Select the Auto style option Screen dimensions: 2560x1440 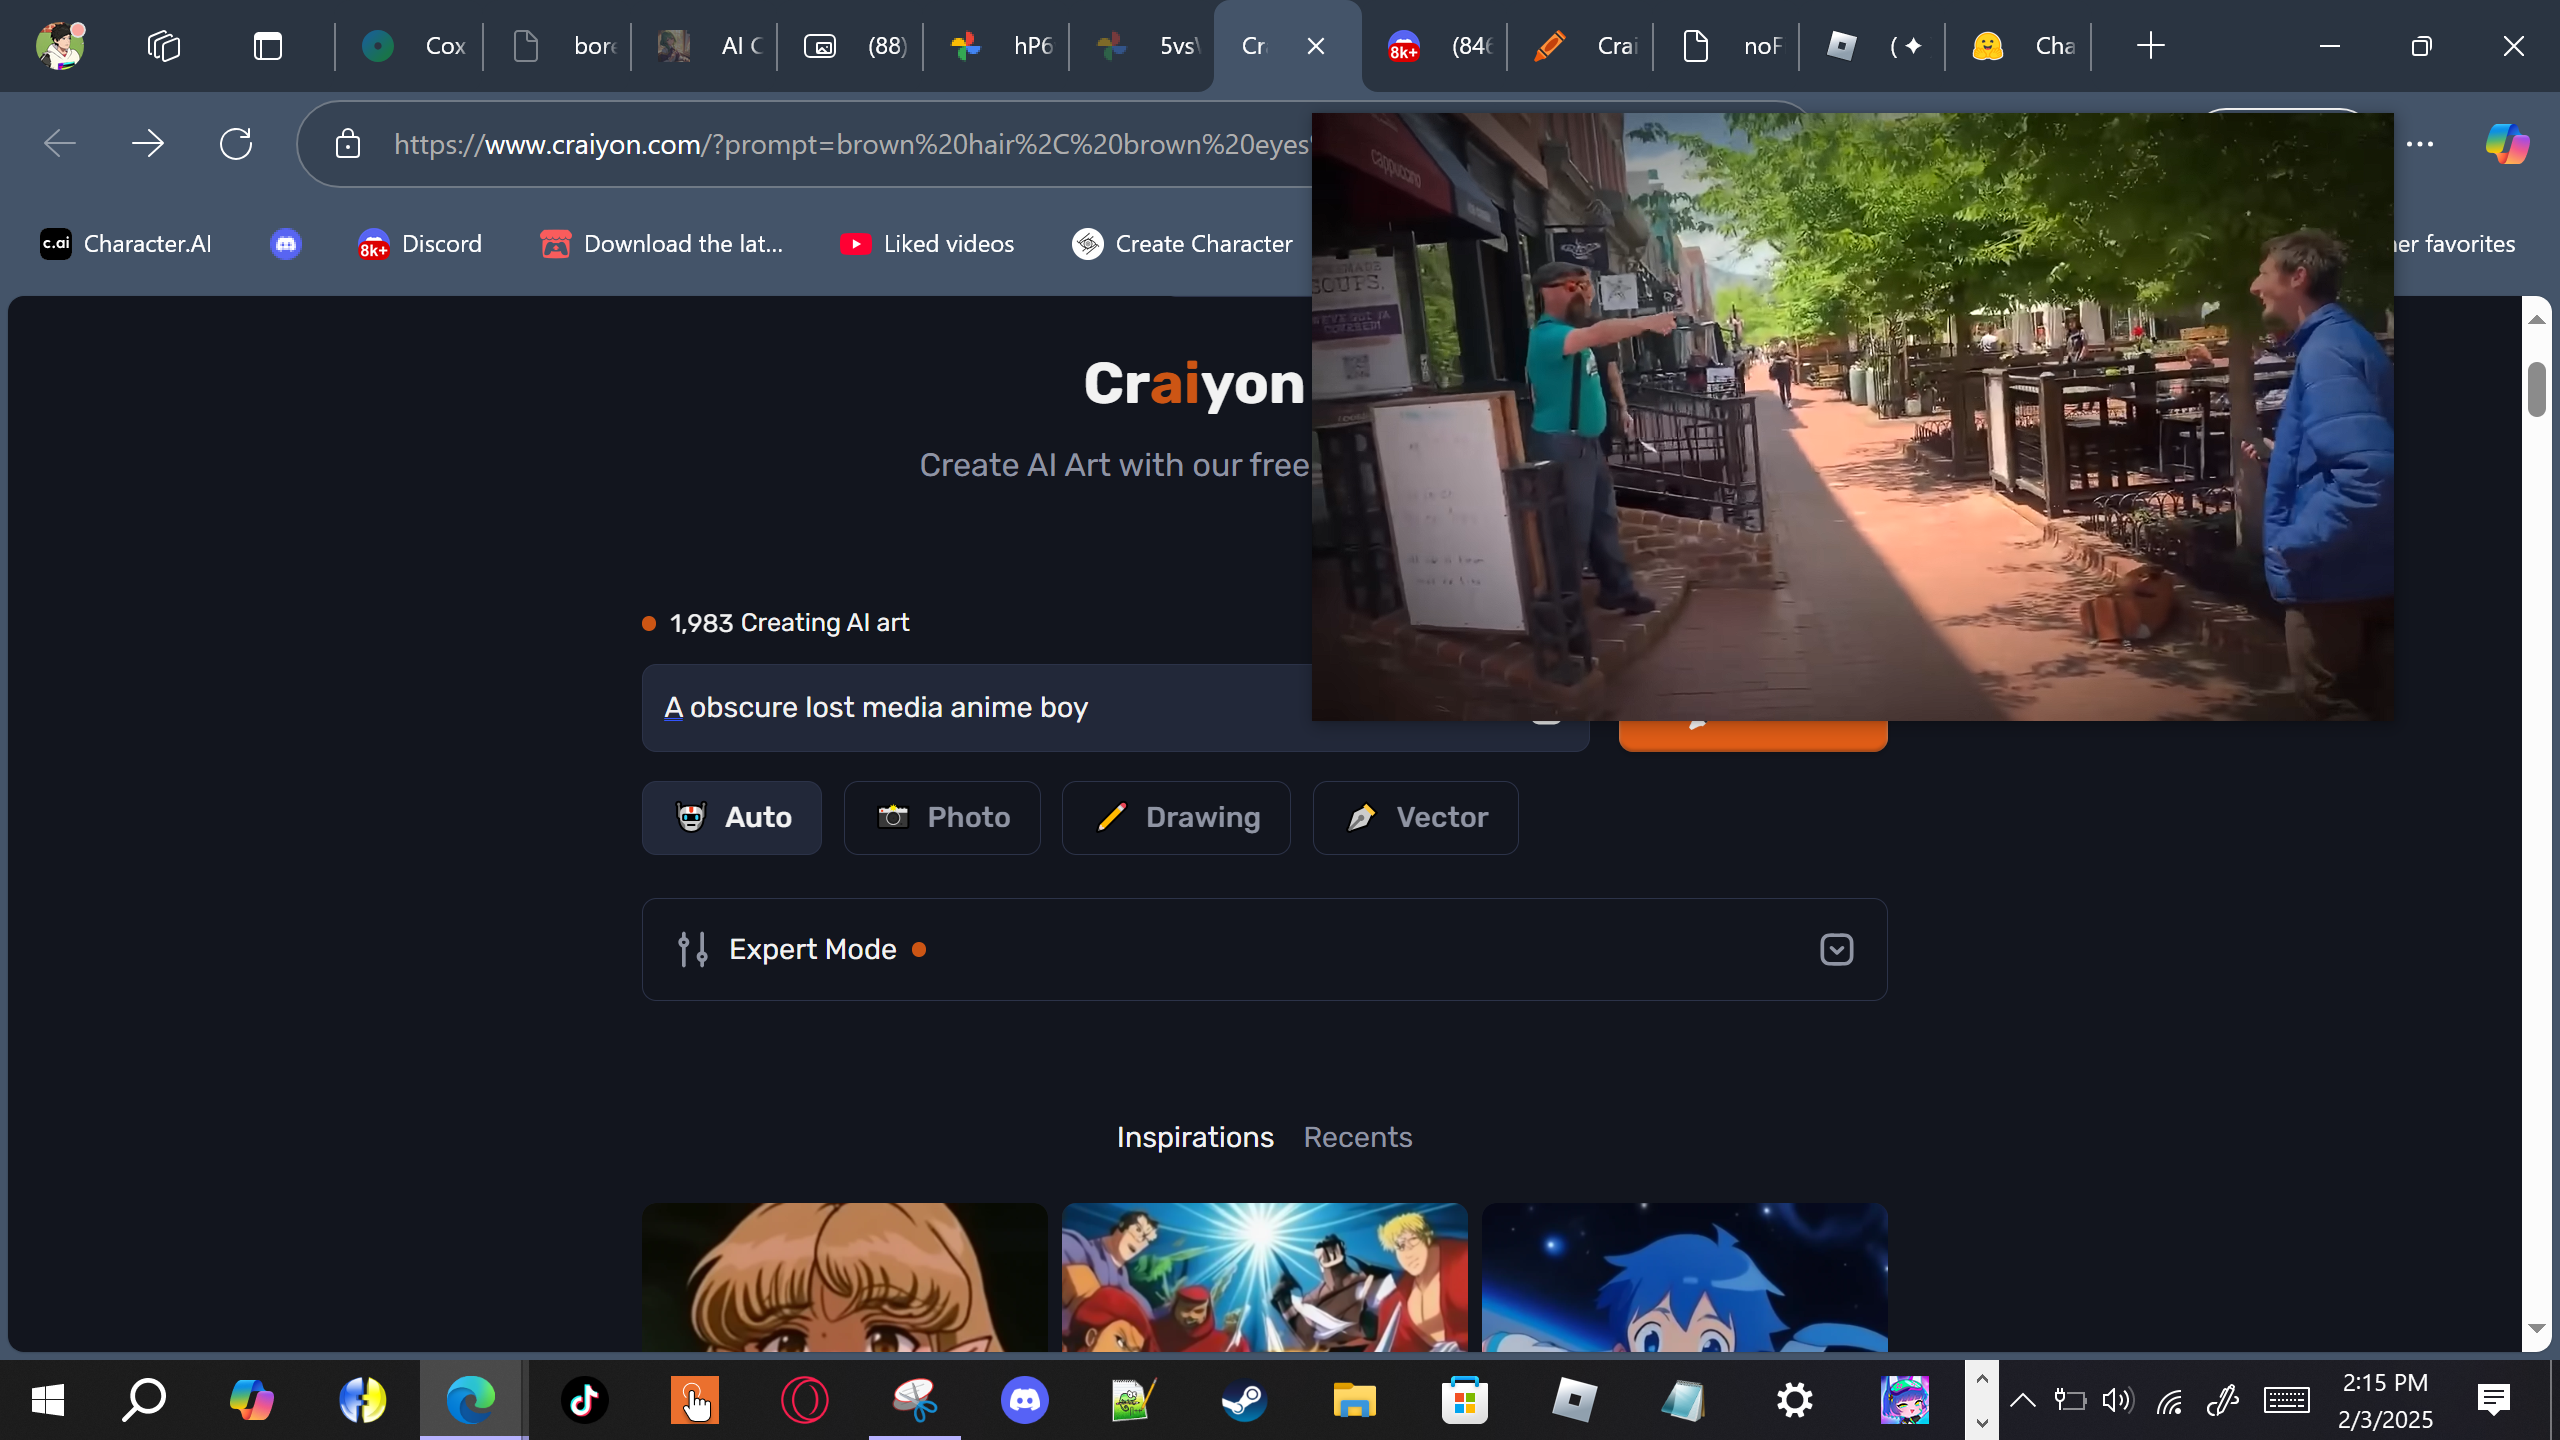click(732, 818)
